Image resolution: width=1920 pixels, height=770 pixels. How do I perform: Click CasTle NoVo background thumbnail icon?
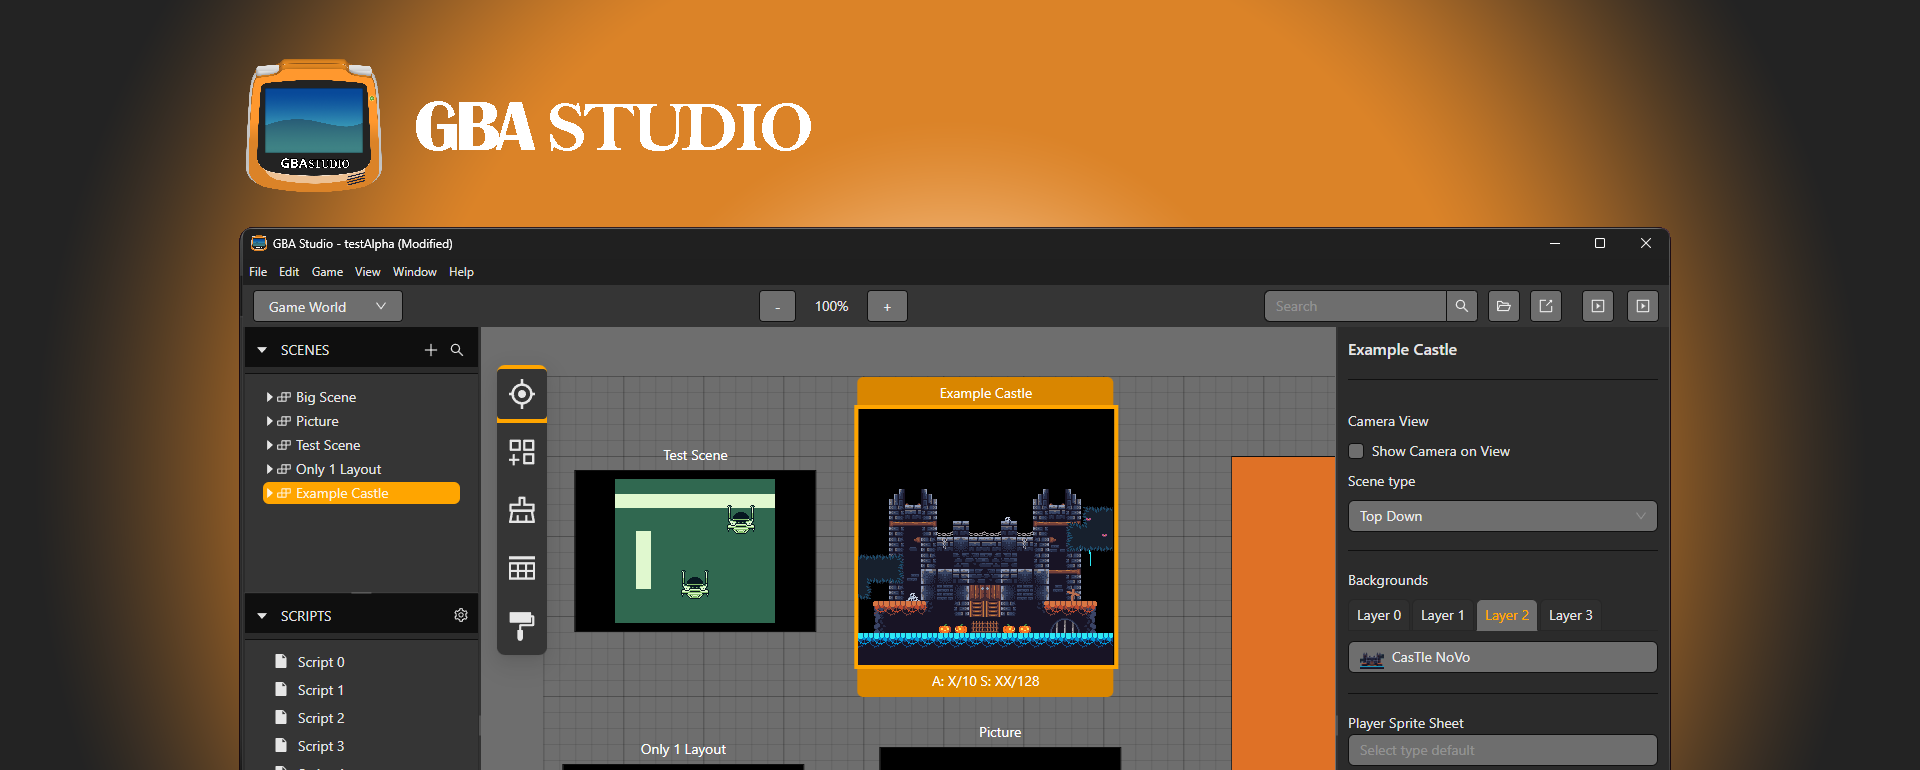pyautogui.click(x=1372, y=658)
